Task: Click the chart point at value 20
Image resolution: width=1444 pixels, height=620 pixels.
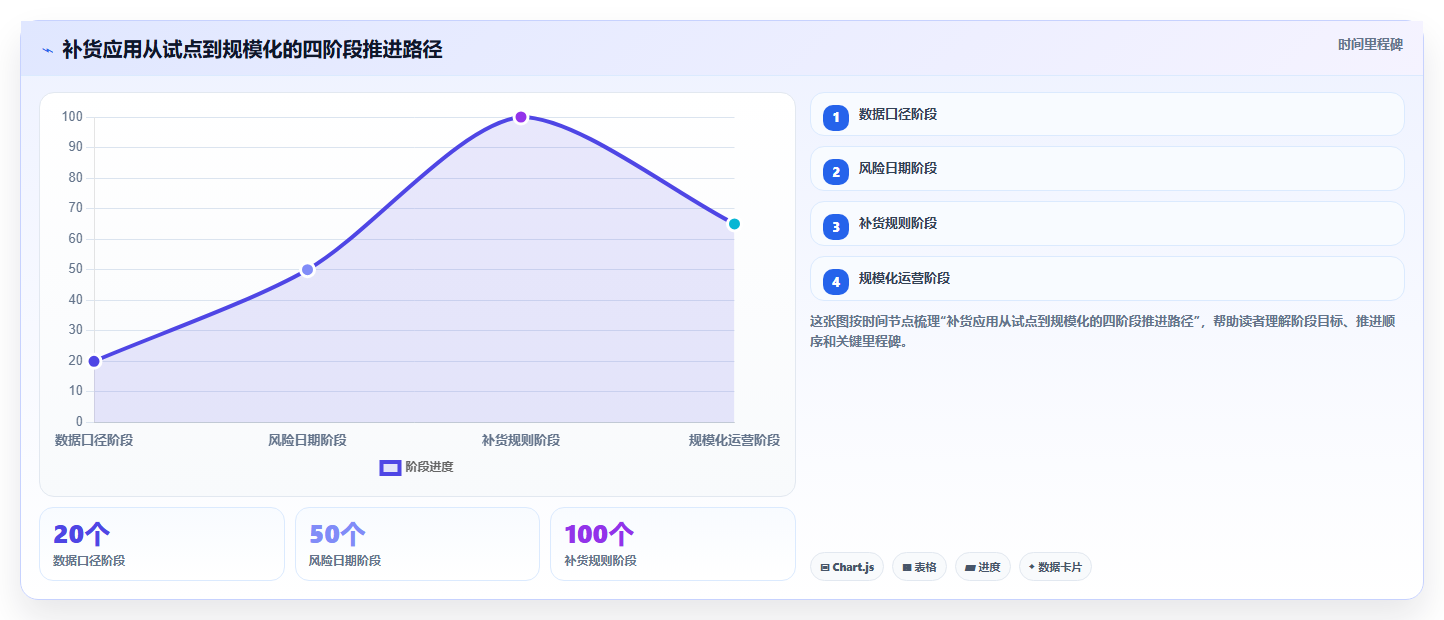Action: pyautogui.click(x=94, y=361)
